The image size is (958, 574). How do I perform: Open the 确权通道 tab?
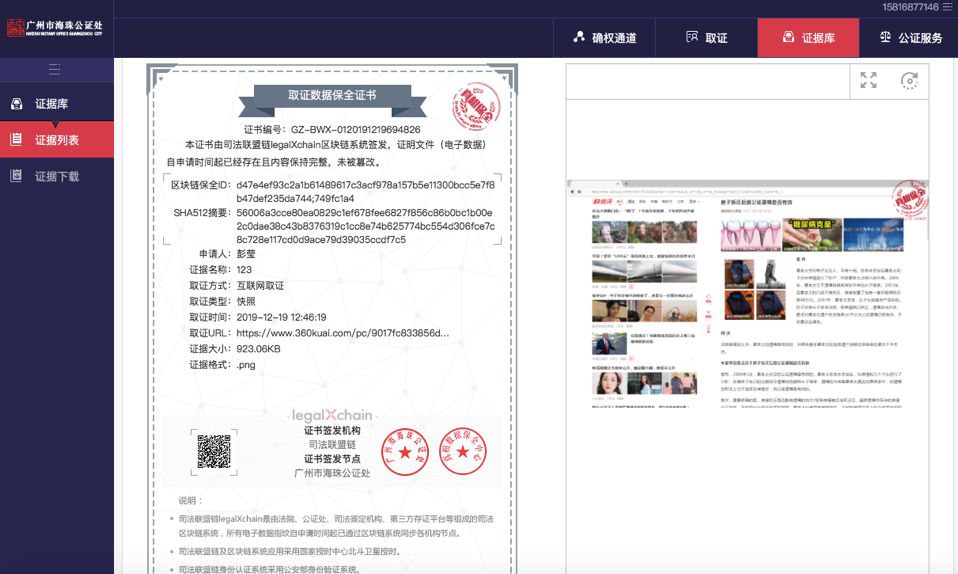click(x=604, y=38)
